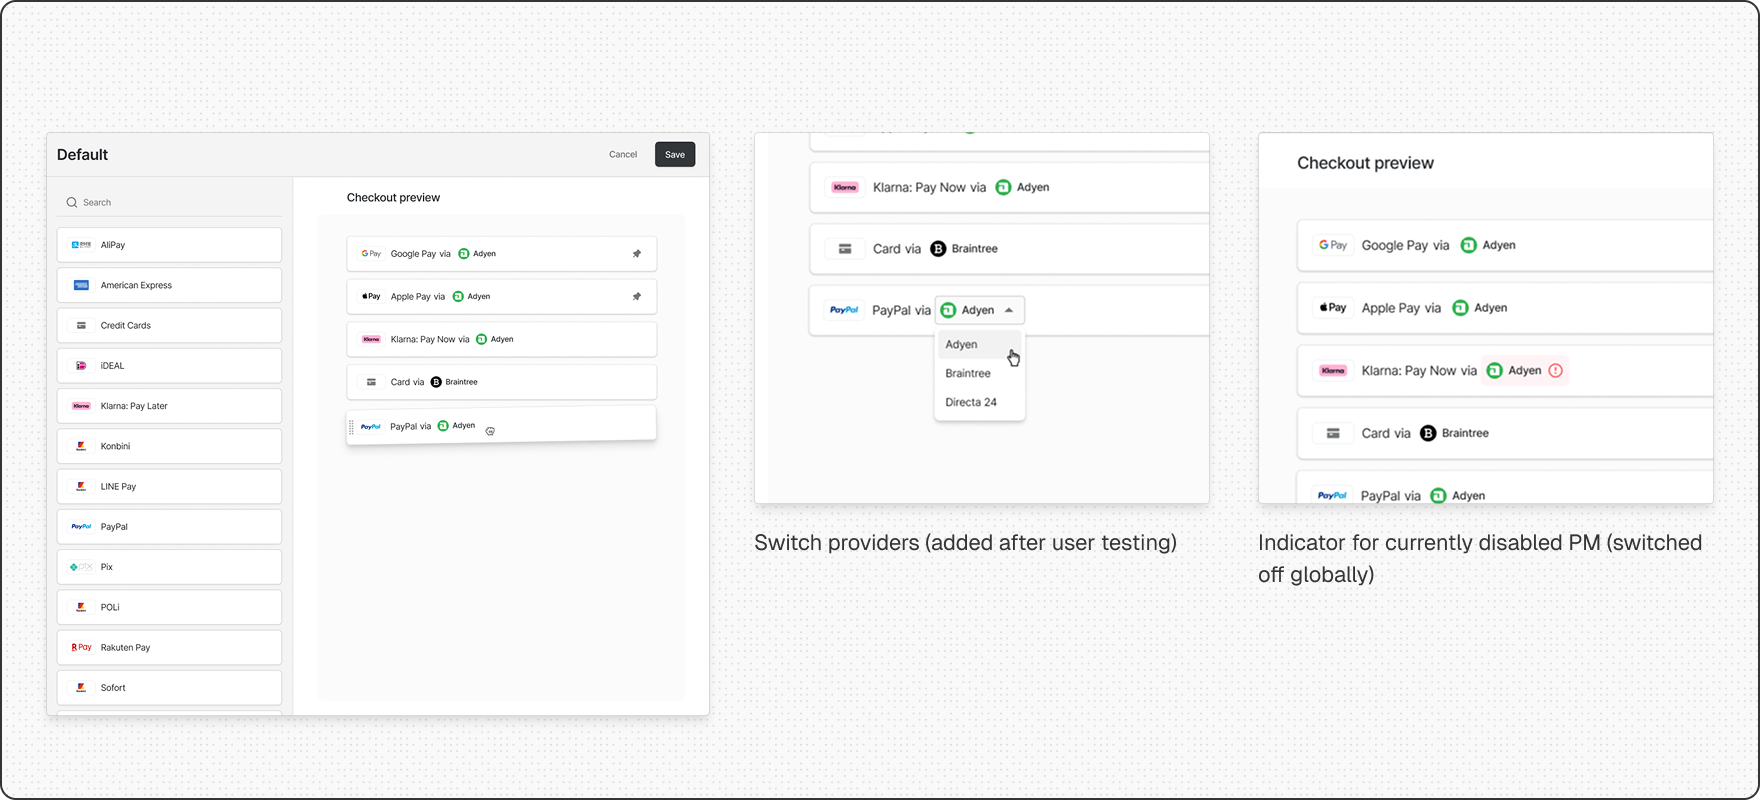The width and height of the screenshot is (1760, 800).
Task: Click the Google Pay logo in the Default window preview
Action: tap(371, 254)
